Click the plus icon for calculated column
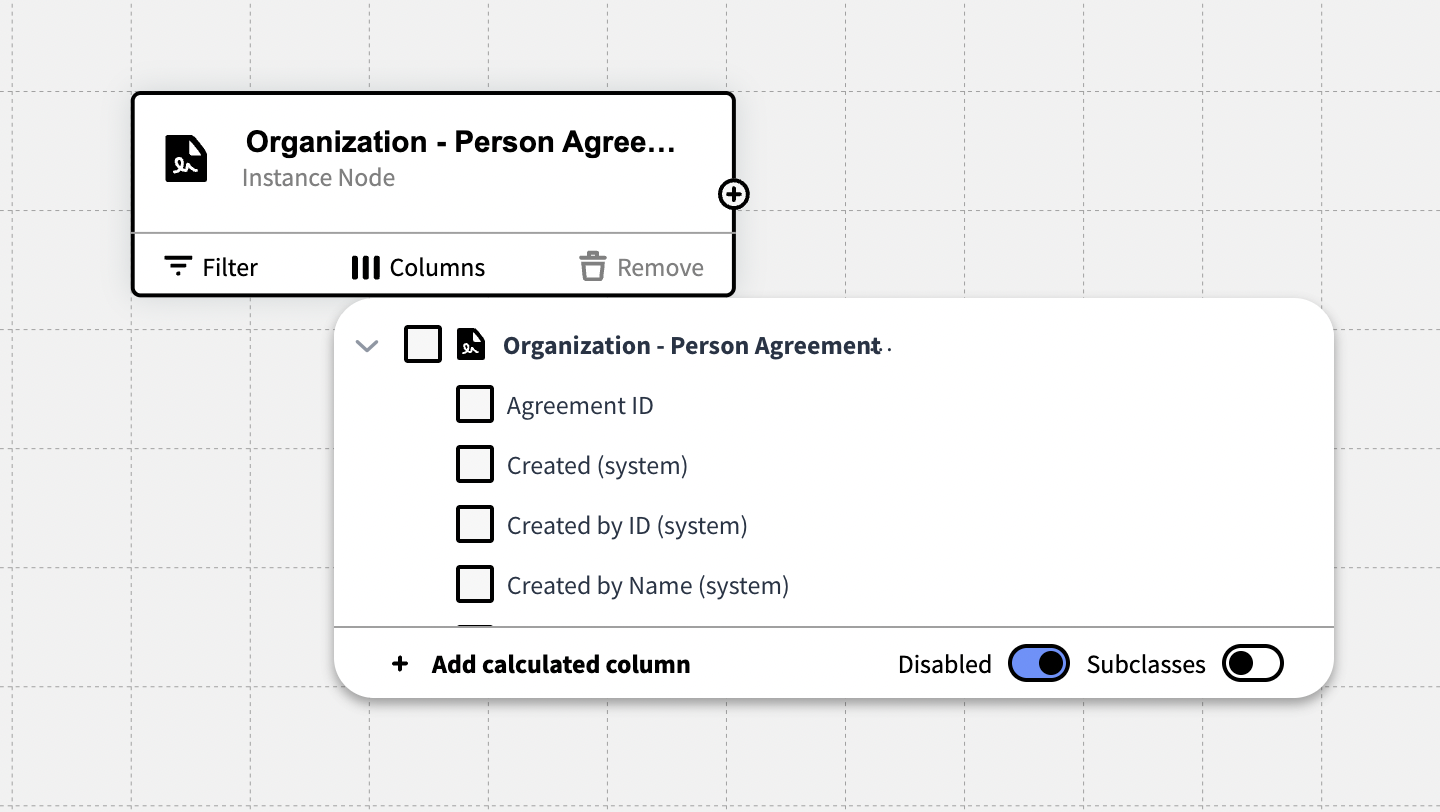Screen dimensions: 1440x812 click(400, 664)
